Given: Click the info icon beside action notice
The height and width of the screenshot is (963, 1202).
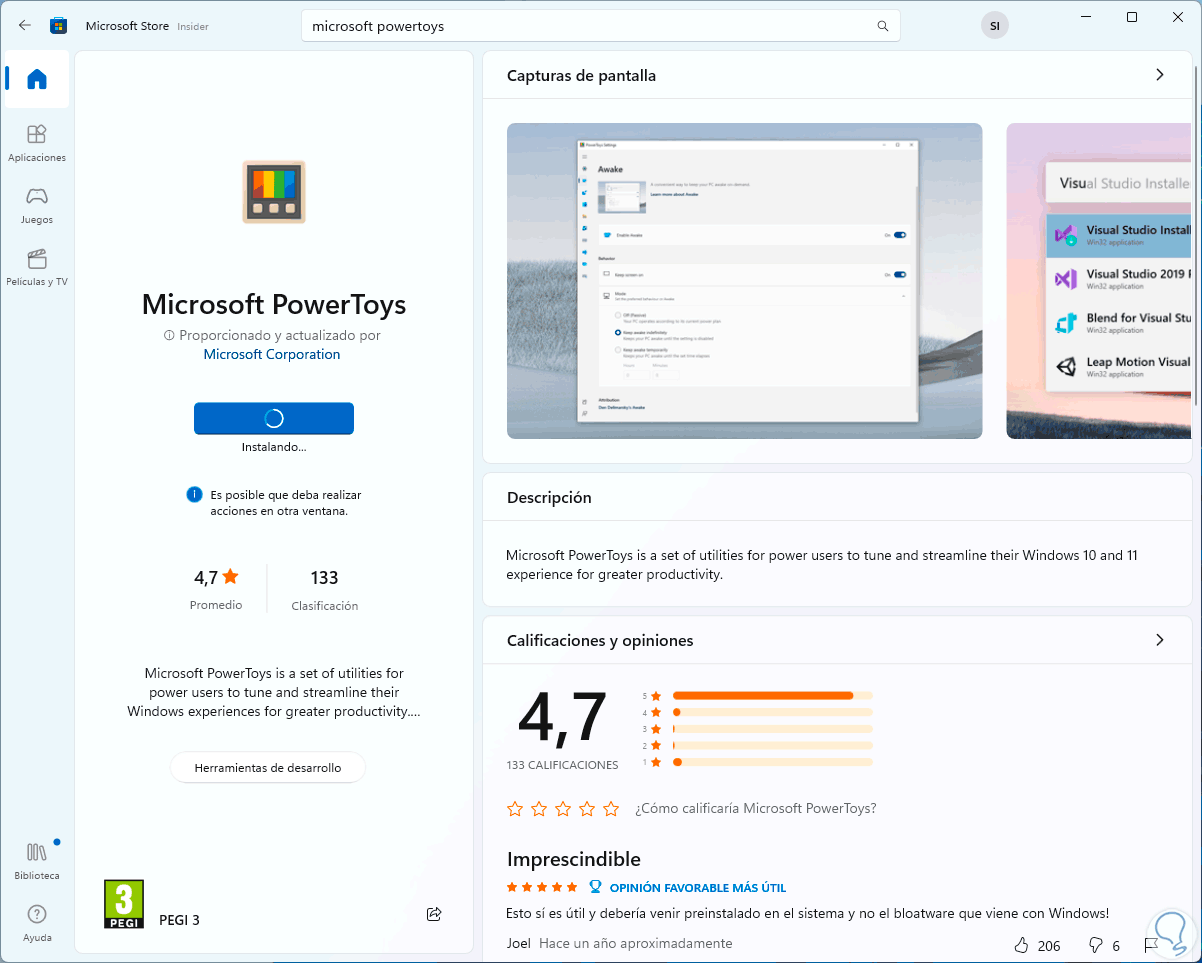Looking at the screenshot, I should click(x=195, y=495).
